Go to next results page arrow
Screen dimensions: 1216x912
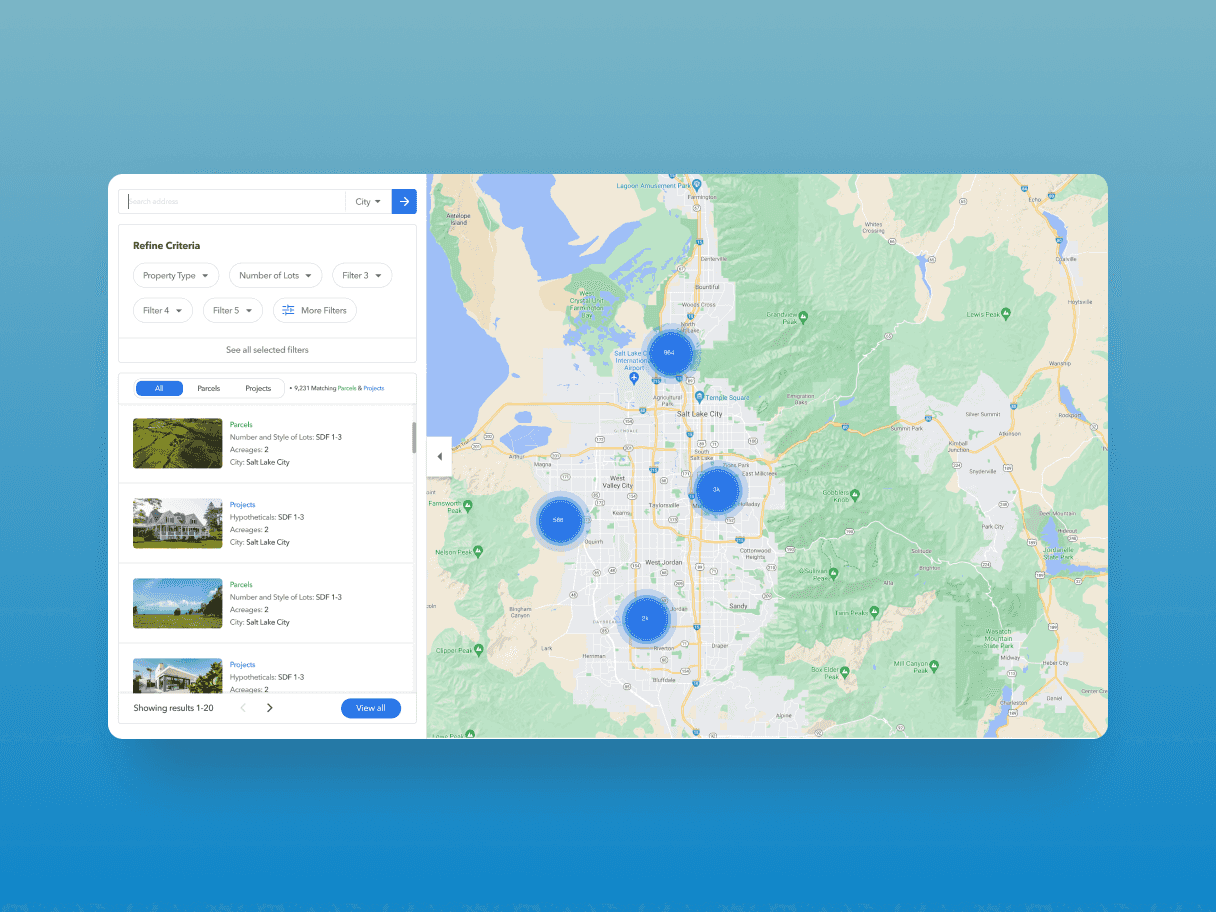tap(269, 708)
